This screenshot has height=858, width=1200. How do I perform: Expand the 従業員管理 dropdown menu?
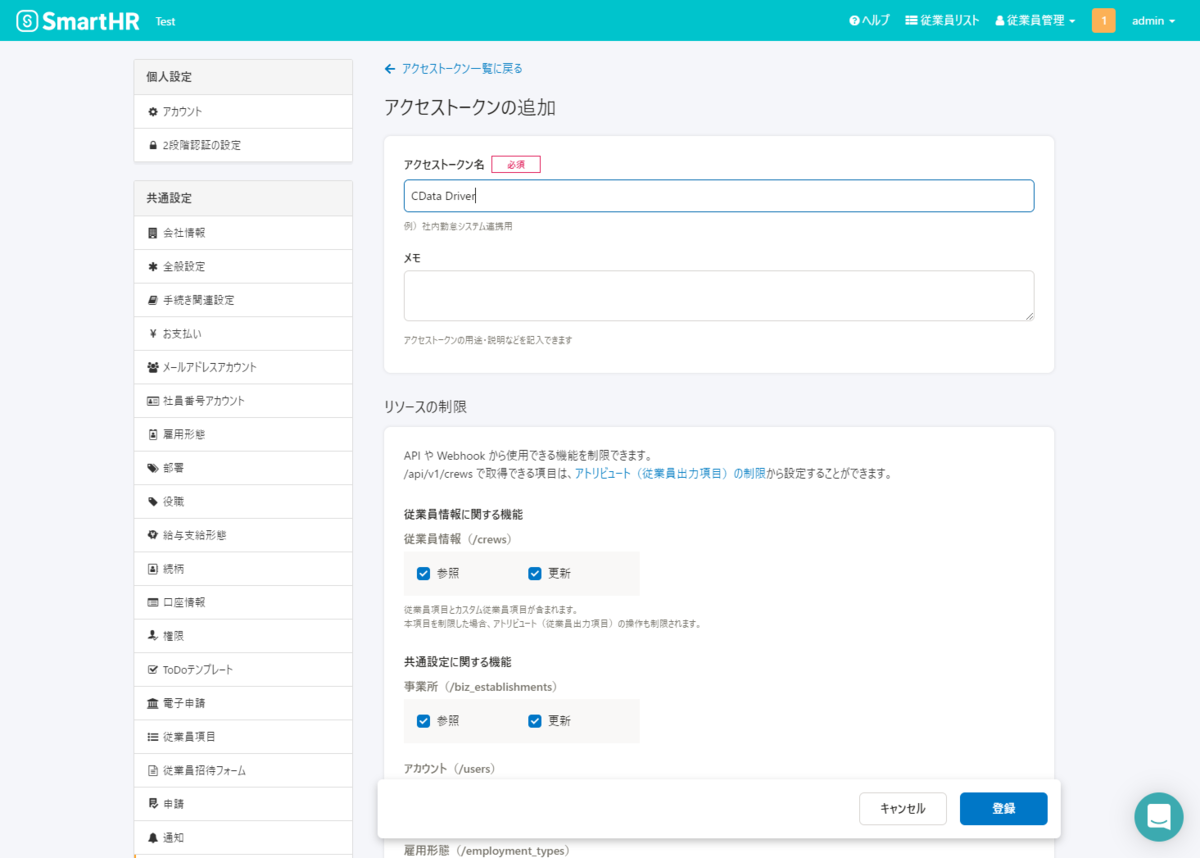point(1035,20)
